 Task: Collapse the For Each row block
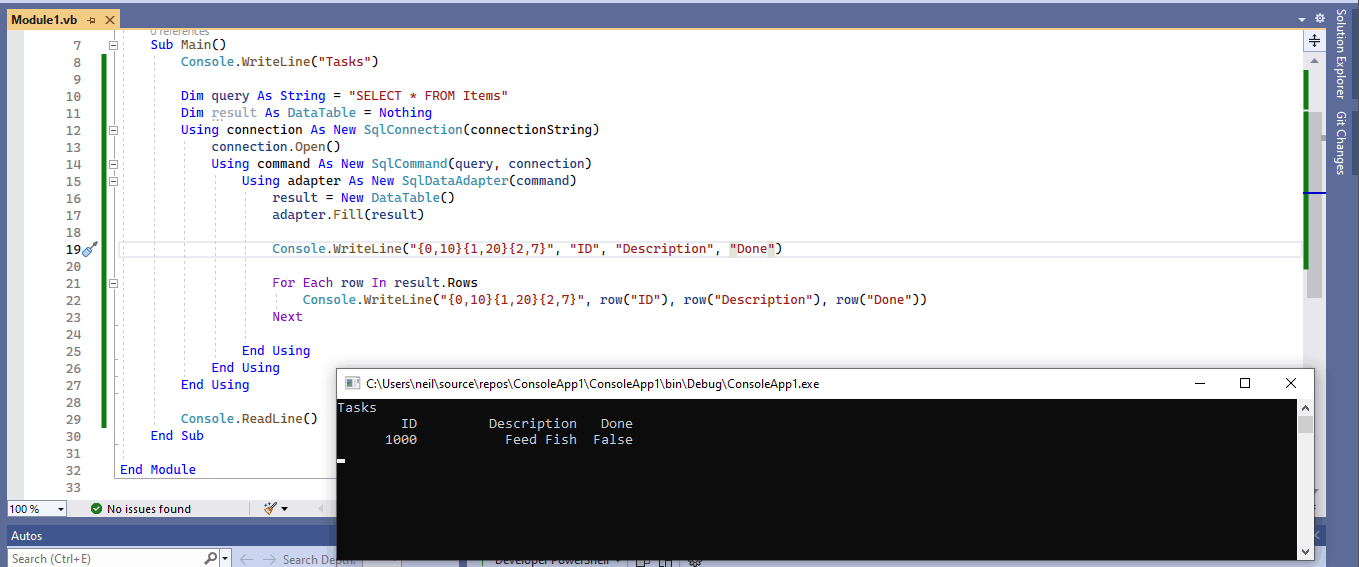point(113,283)
